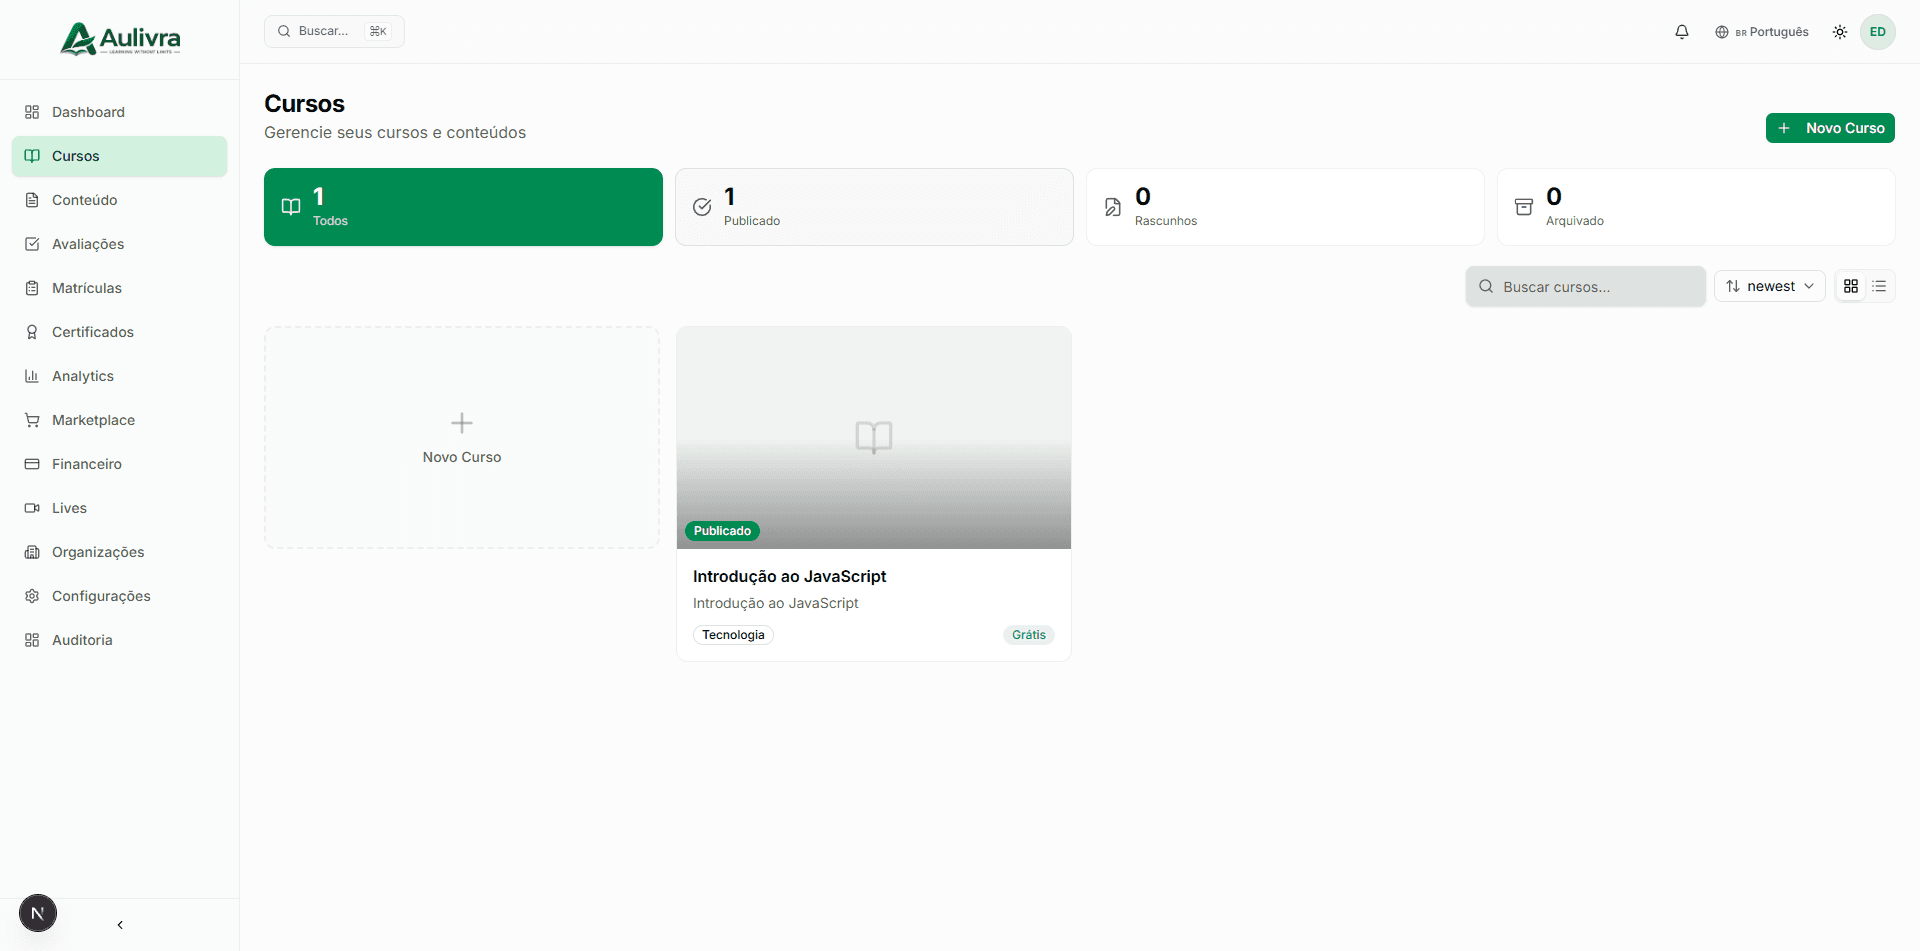This screenshot has height=951, width=1920.
Task: Click the globe language icon
Action: 1722,32
